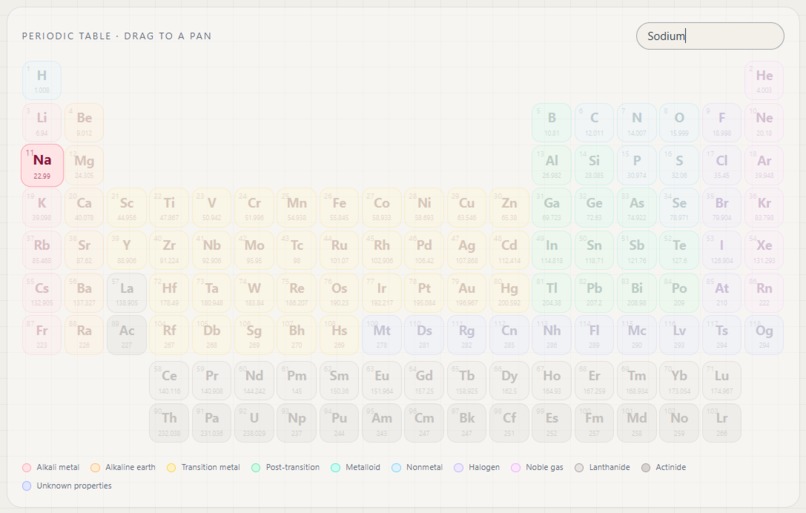
Task: Click the Halogen legend swatch
Action: pos(459,467)
